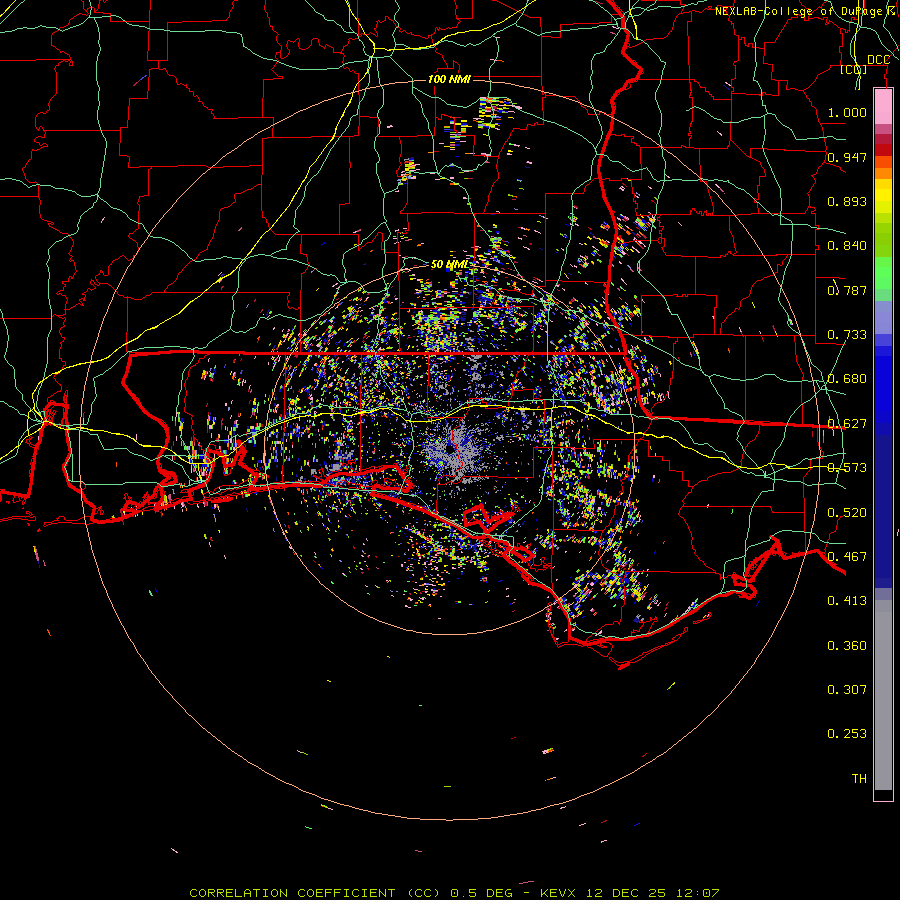Screen dimensions: 900x900
Task: Click the 0.360 legend value
Action: click(847, 646)
